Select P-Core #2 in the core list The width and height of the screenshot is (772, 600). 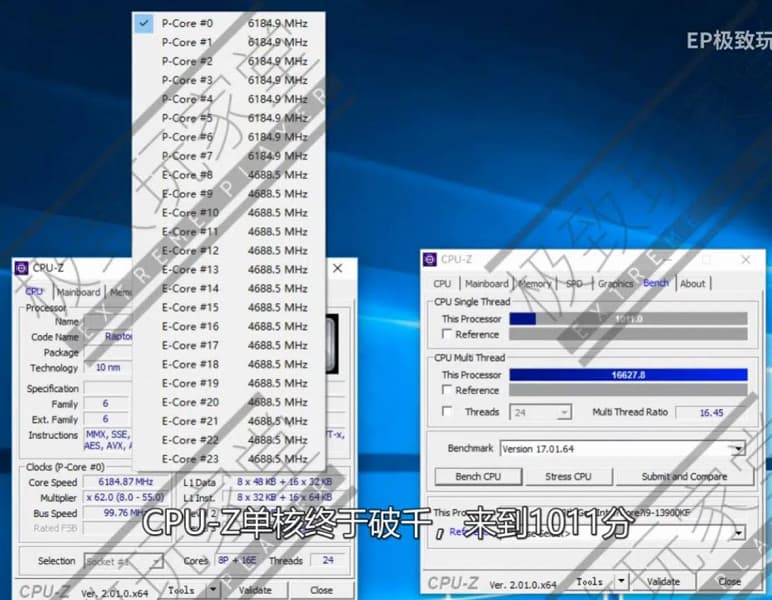[x=228, y=61]
